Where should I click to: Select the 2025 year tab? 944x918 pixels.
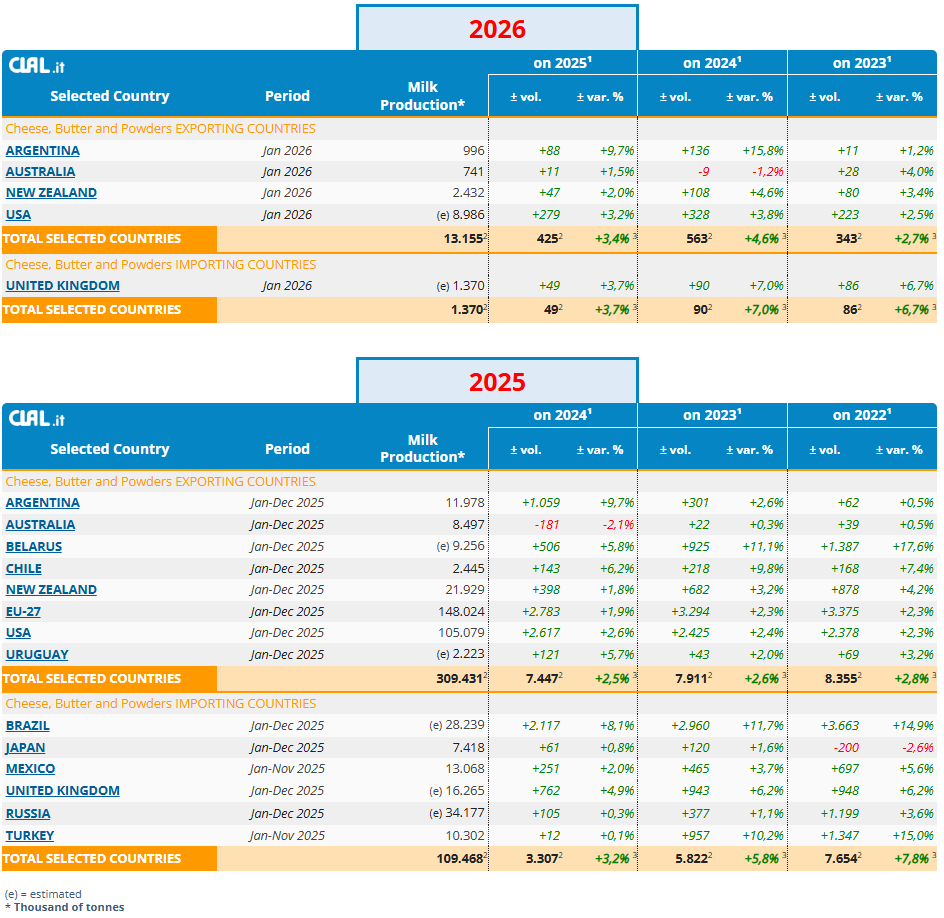(x=497, y=381)
